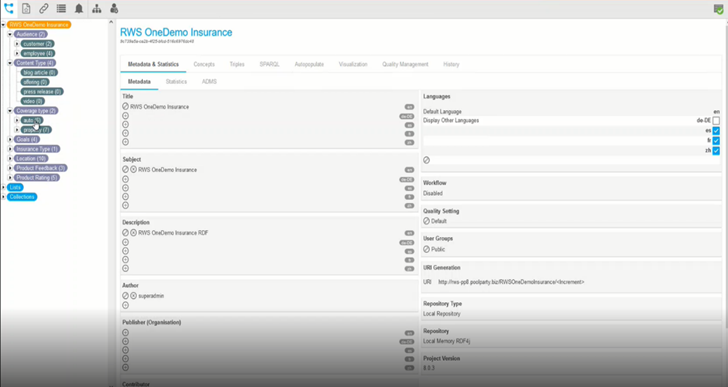Uncheck the zh display language checkbox
The image size is (728, 387).
716,151
